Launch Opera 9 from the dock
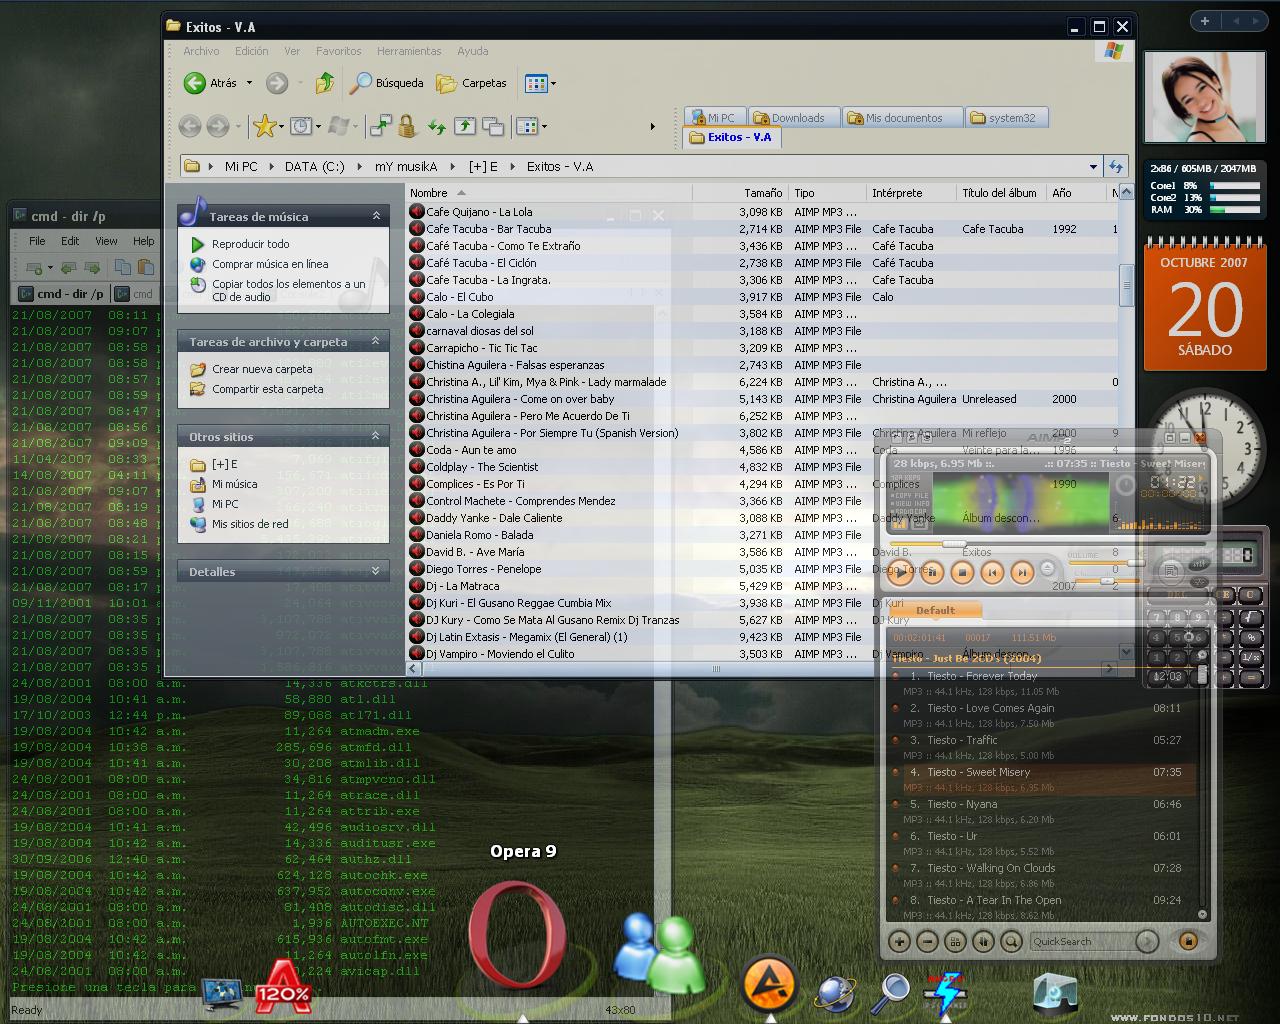1280x1024 pixels. 518,934
